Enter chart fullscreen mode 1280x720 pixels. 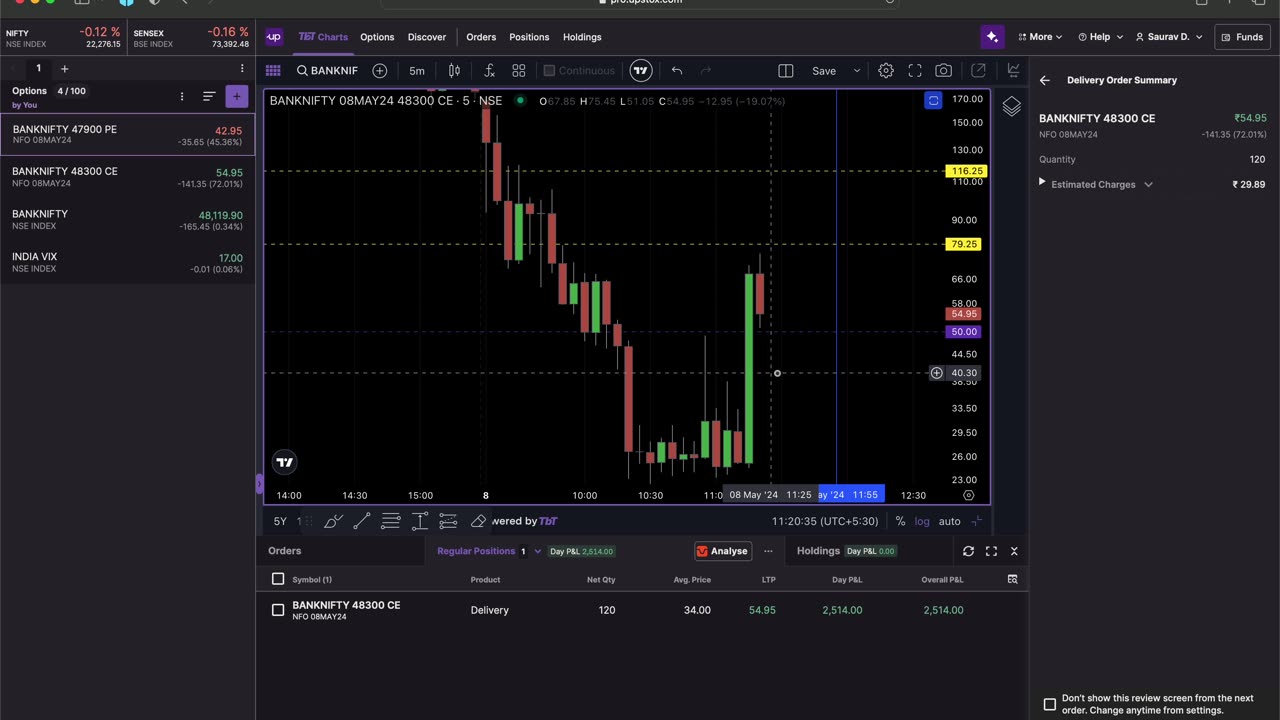[915, 71]
